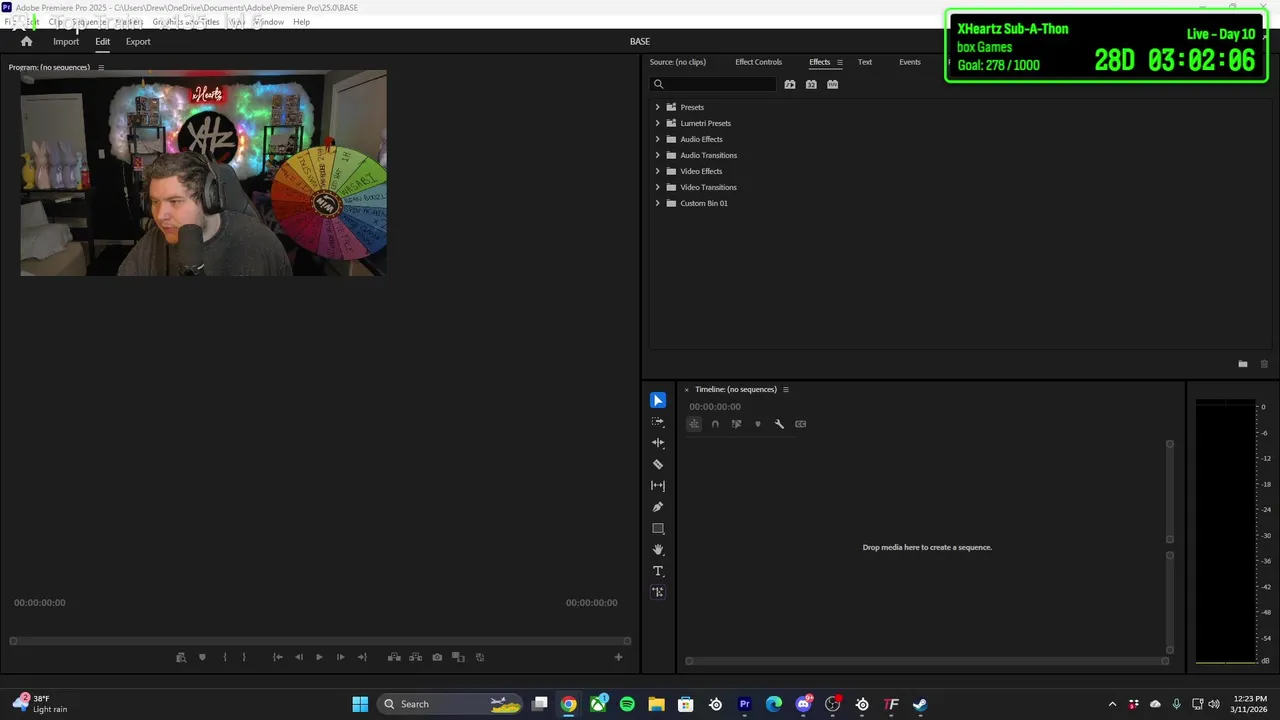Click the New Custom Bin folder icon

(x=1243, y=364)
